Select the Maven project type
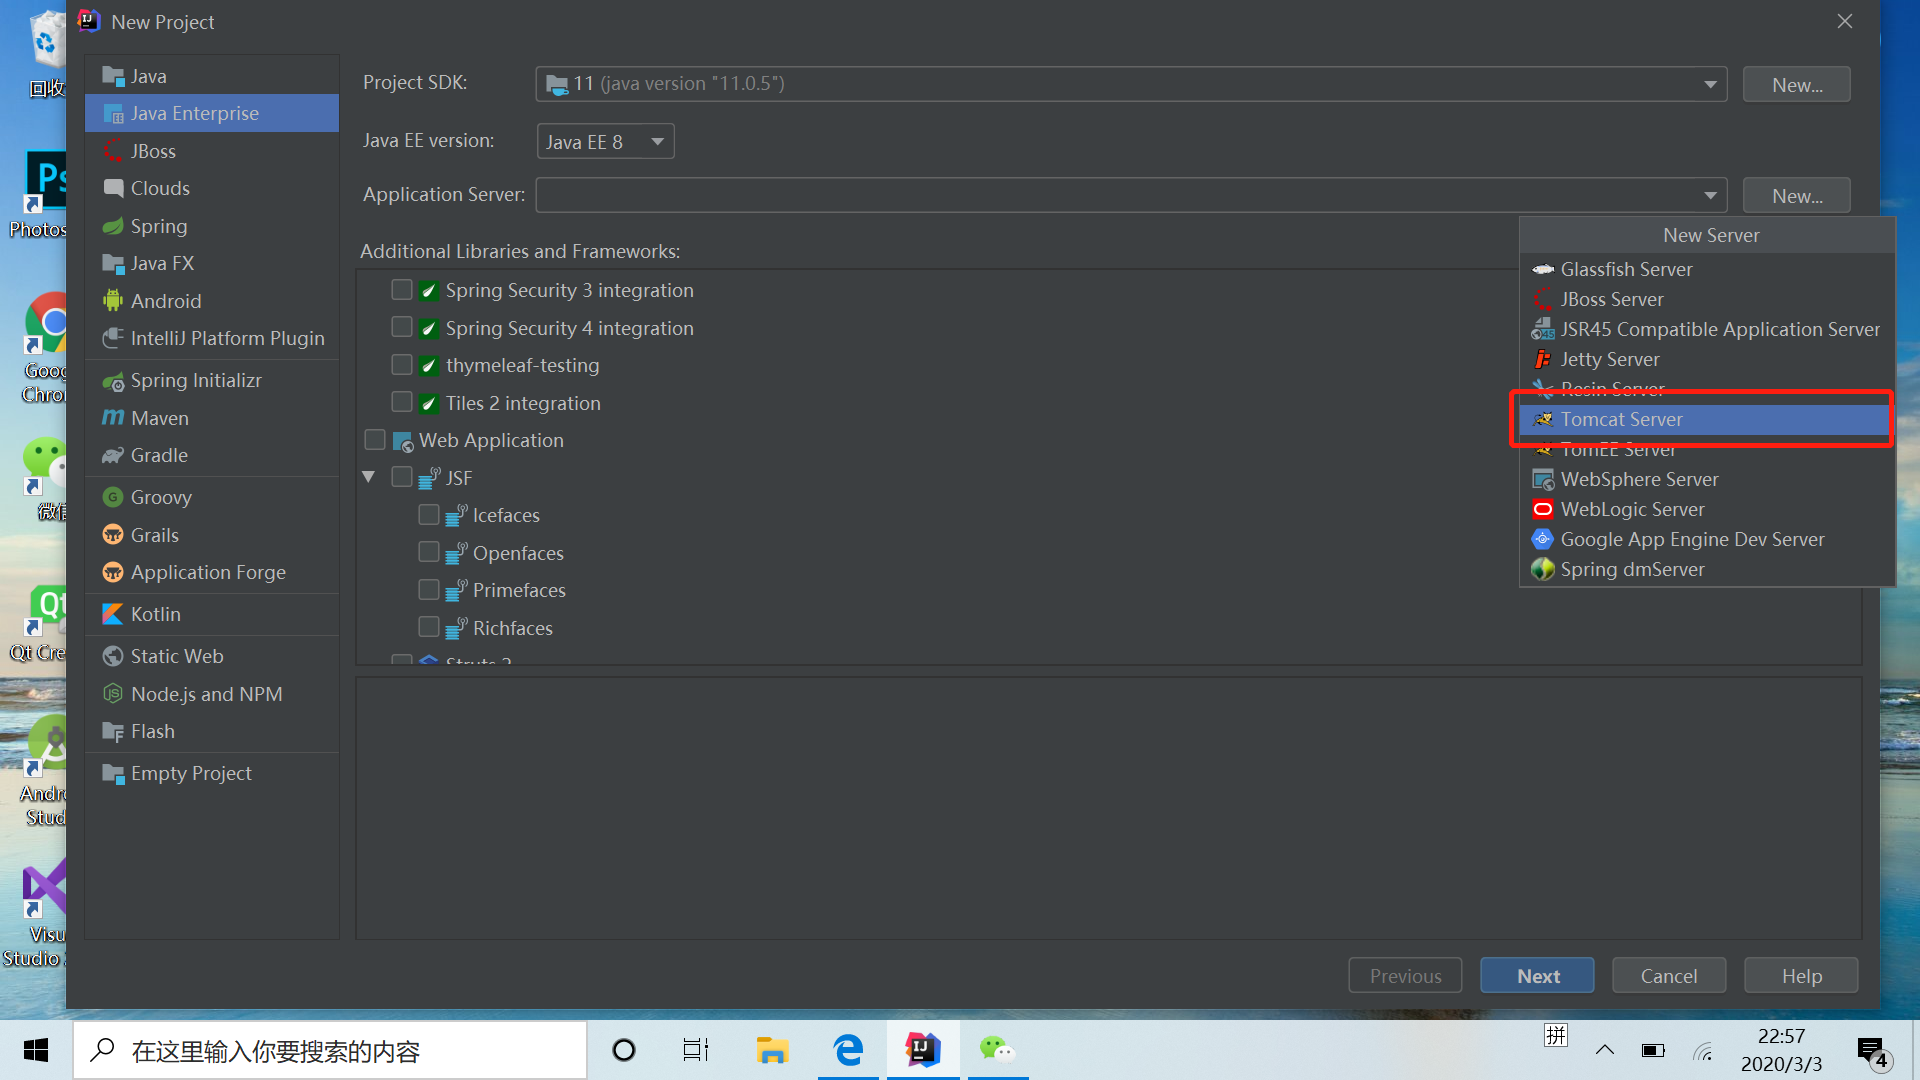The image size is (1920, 1080). pos(159,418)
